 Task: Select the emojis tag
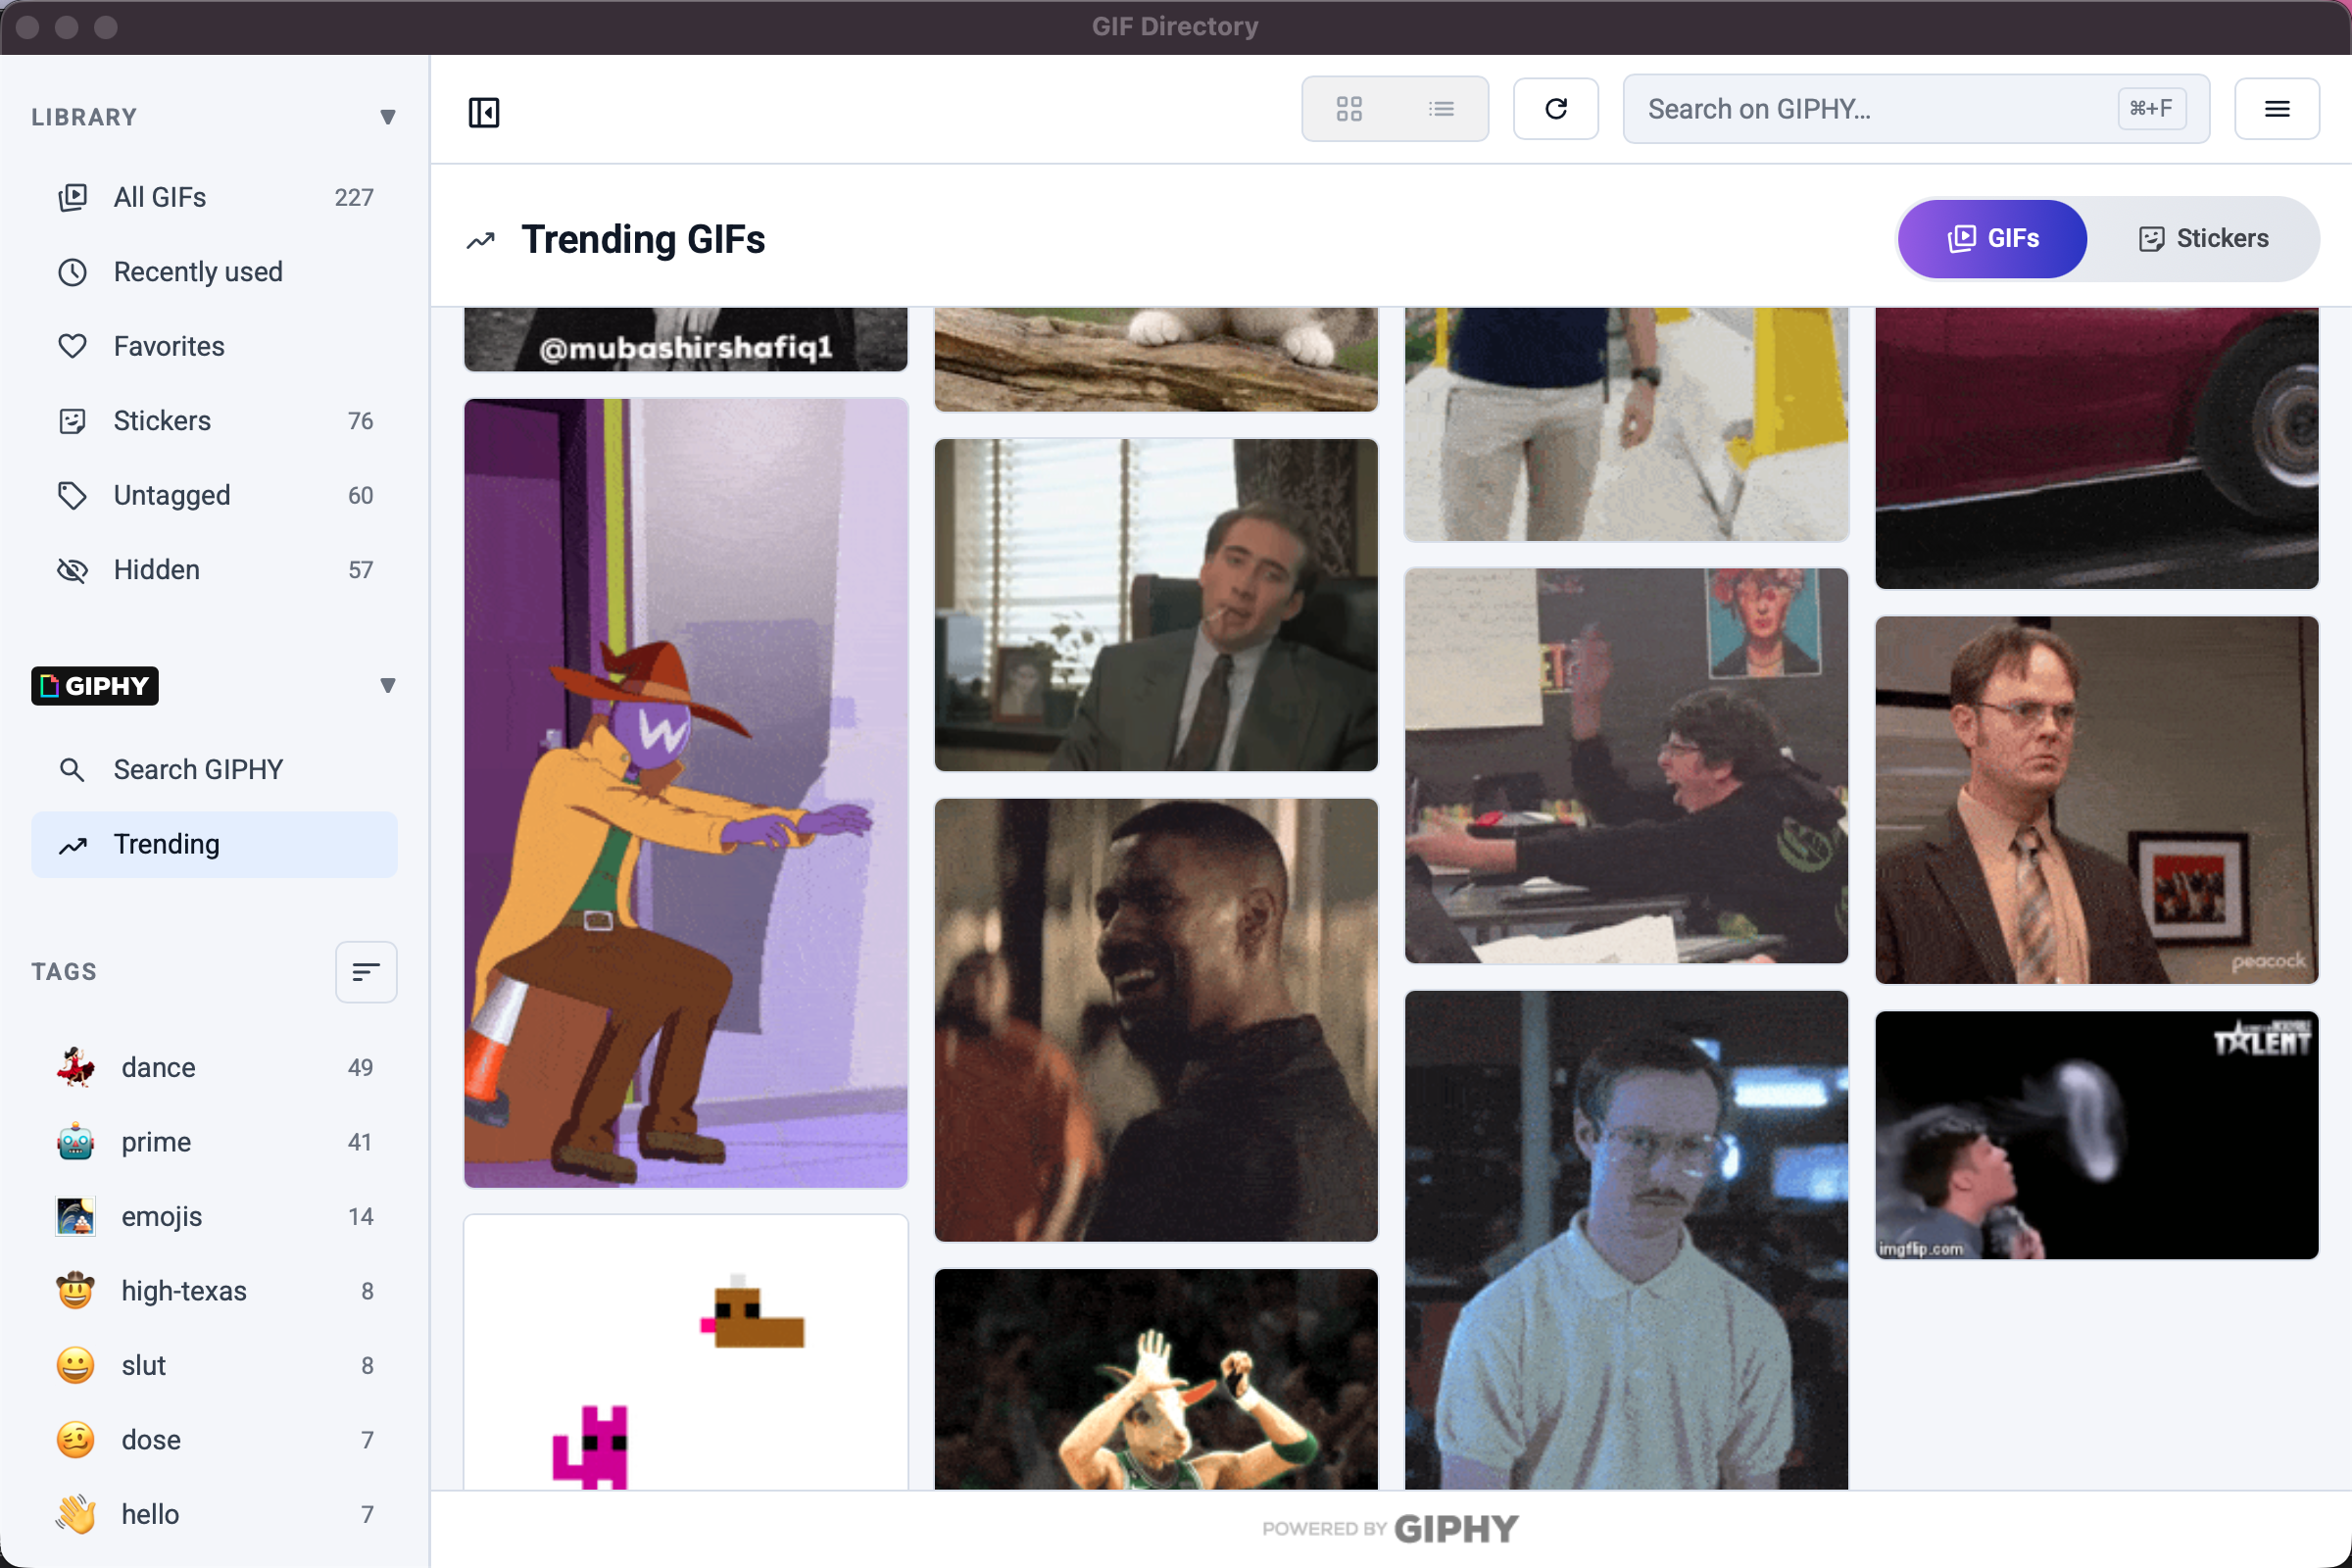point(215,1216)
